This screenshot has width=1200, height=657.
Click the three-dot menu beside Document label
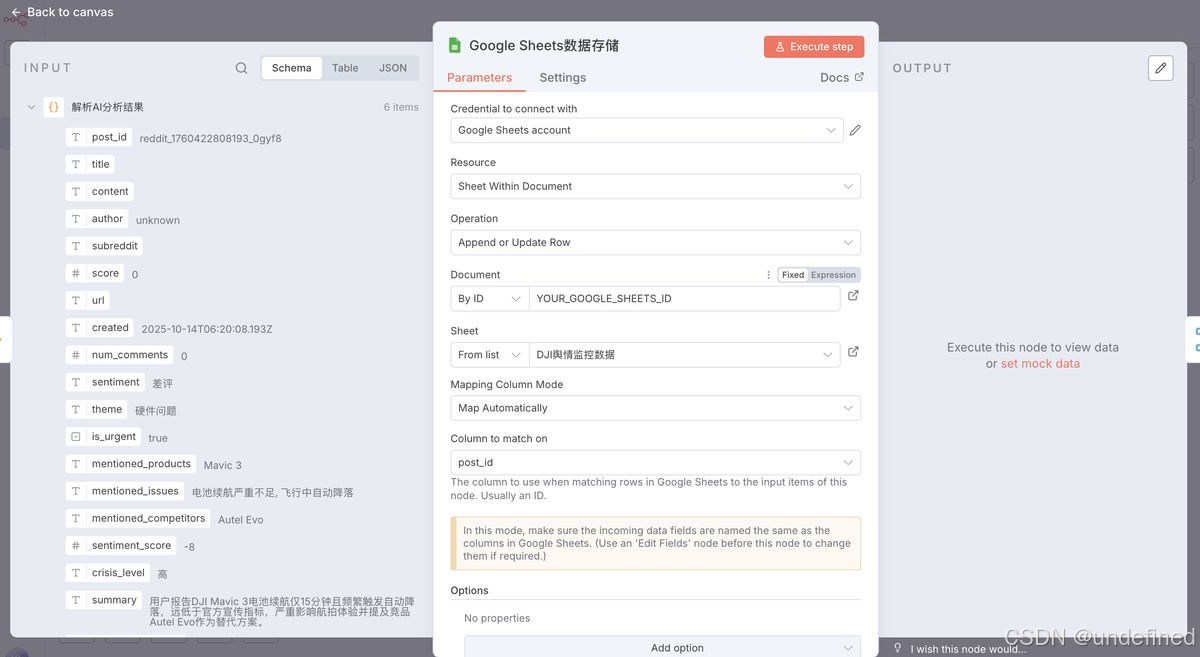pos(767,273)
